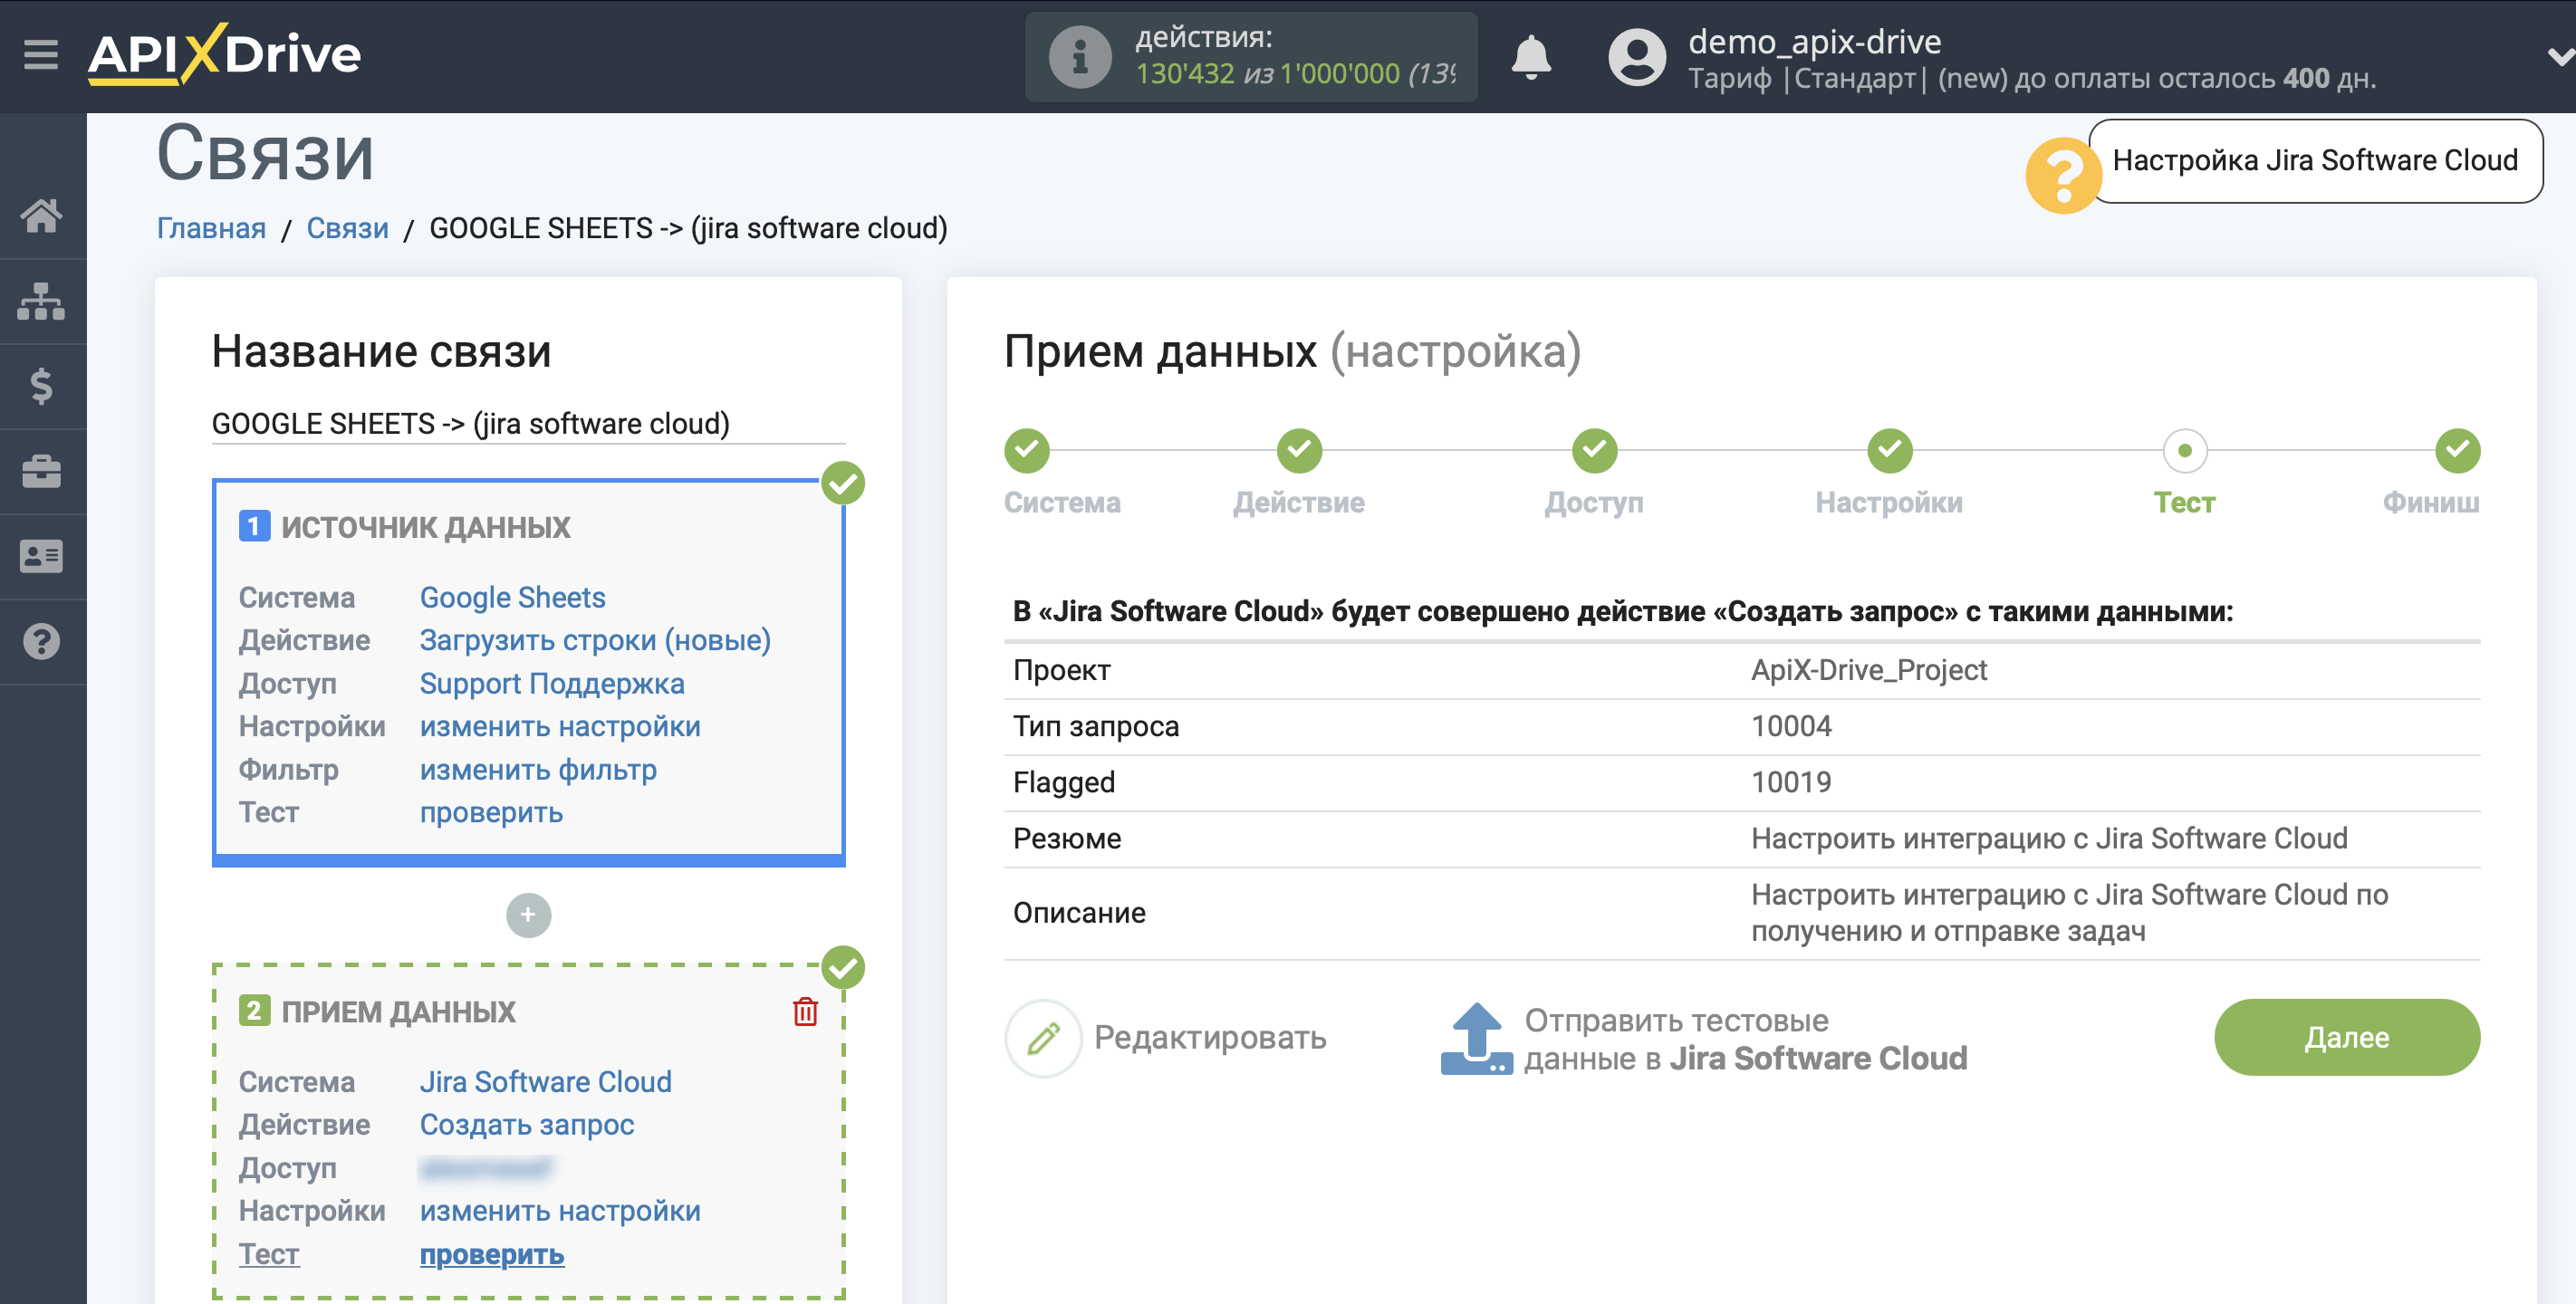2576x1304 pixels.
Task: Open Jira Software Cloud system link
Action: [545, 1081]
